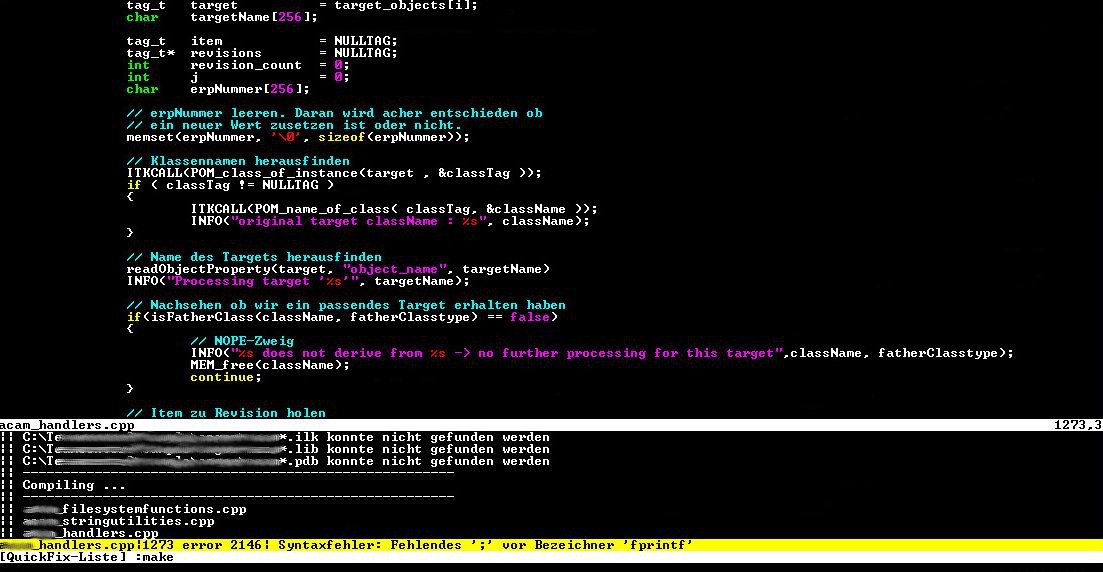The height and width of the screenshot is (572, 1103).
Task: Click the readObjectProperty(target line
Action: (338, 269)
